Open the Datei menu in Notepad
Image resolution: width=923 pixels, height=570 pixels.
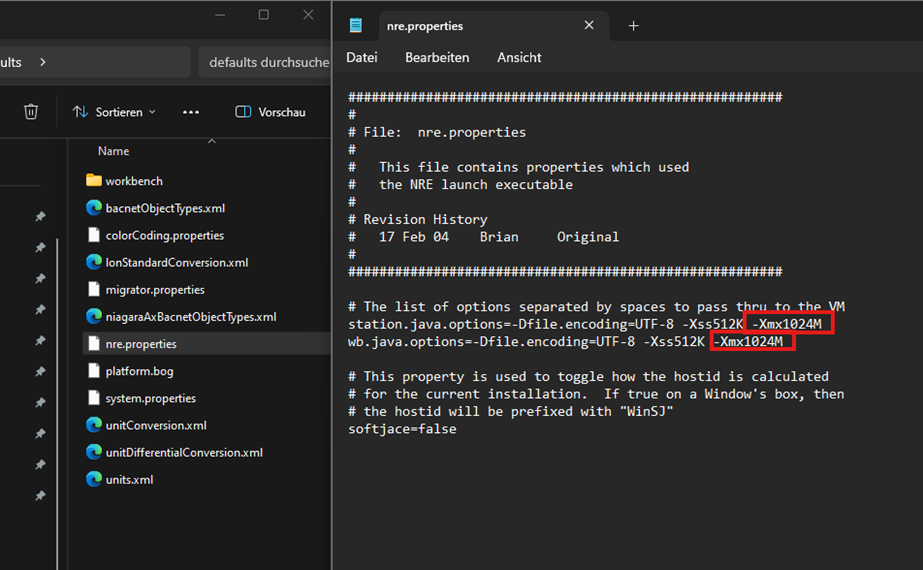point(361,58)
